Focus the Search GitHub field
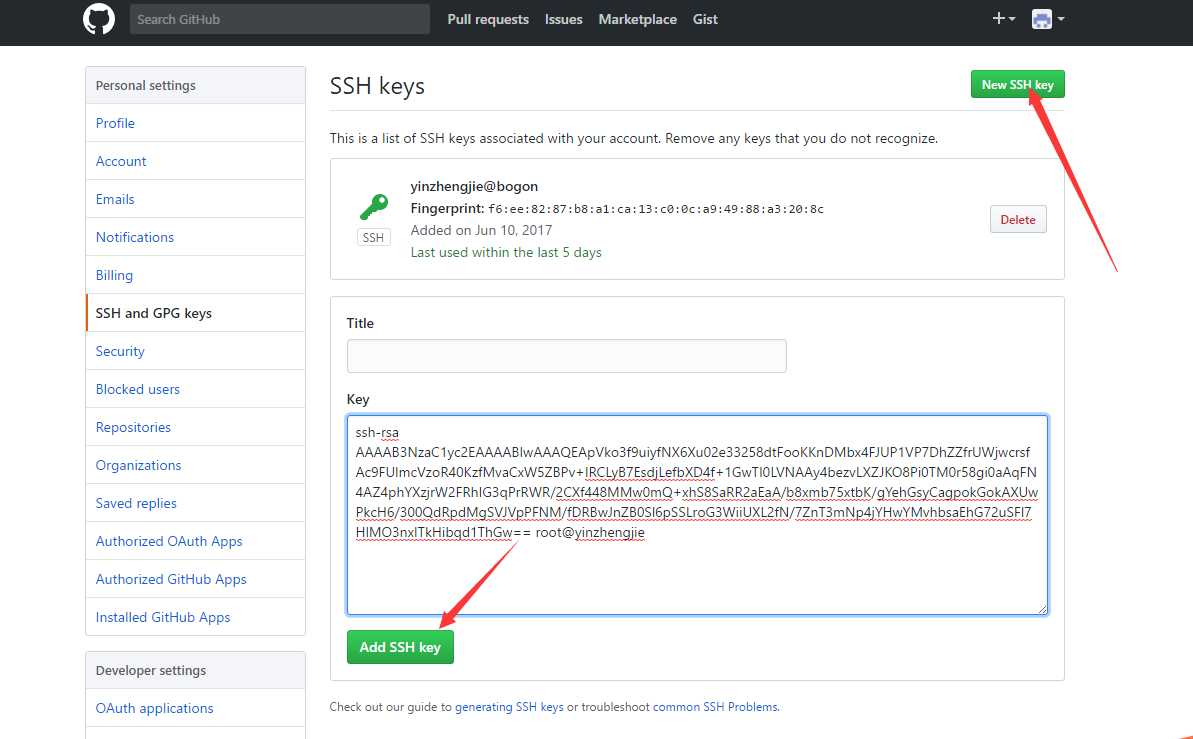1193x739 pixels. tap(280, 19)
